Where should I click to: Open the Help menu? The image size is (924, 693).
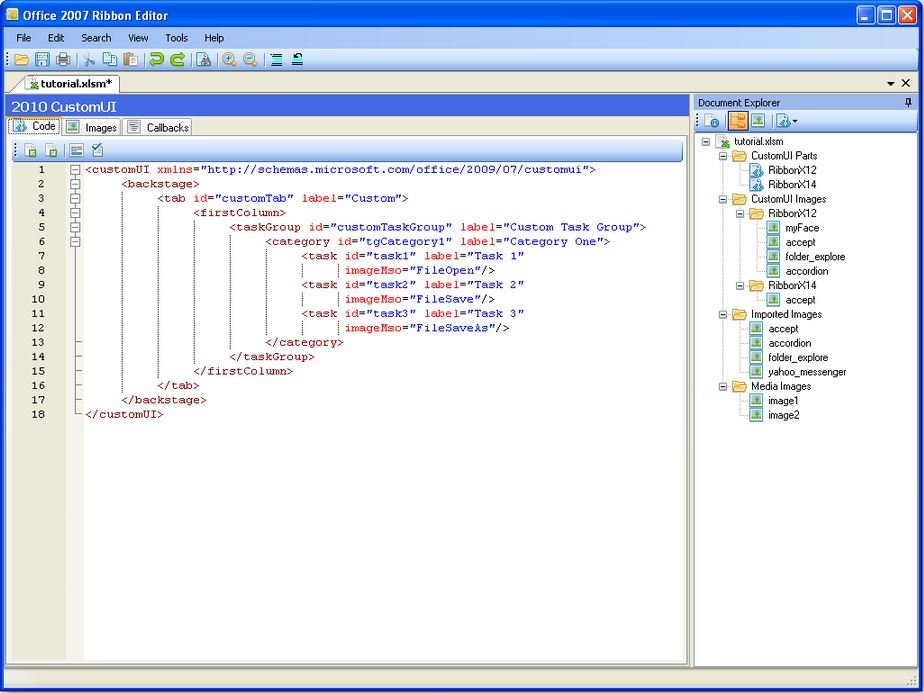coord(214,38)
